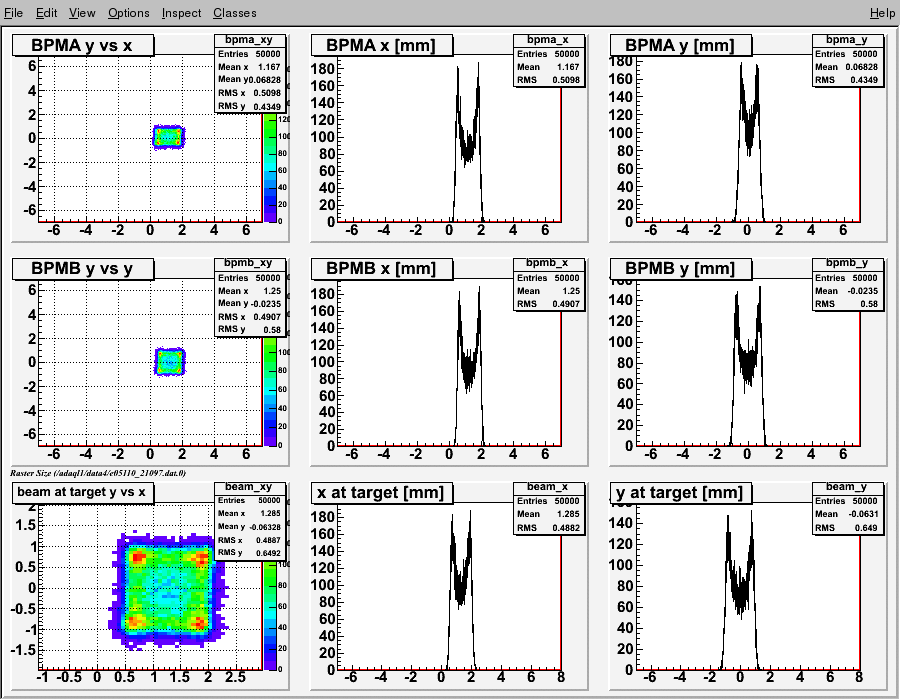Select the 'BPMA y vs x' plot title
Image resolution: width=900 pixels, height=700 pixels.
[83, 45]
